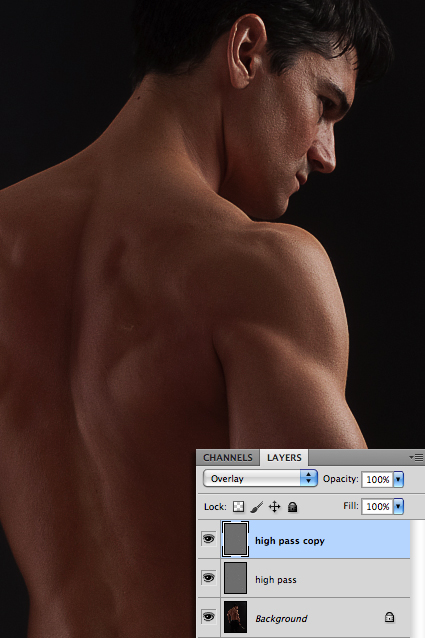The image size is (425, 638).
Task: Hide the high pass copy layer
Action: tap(209, 539)
